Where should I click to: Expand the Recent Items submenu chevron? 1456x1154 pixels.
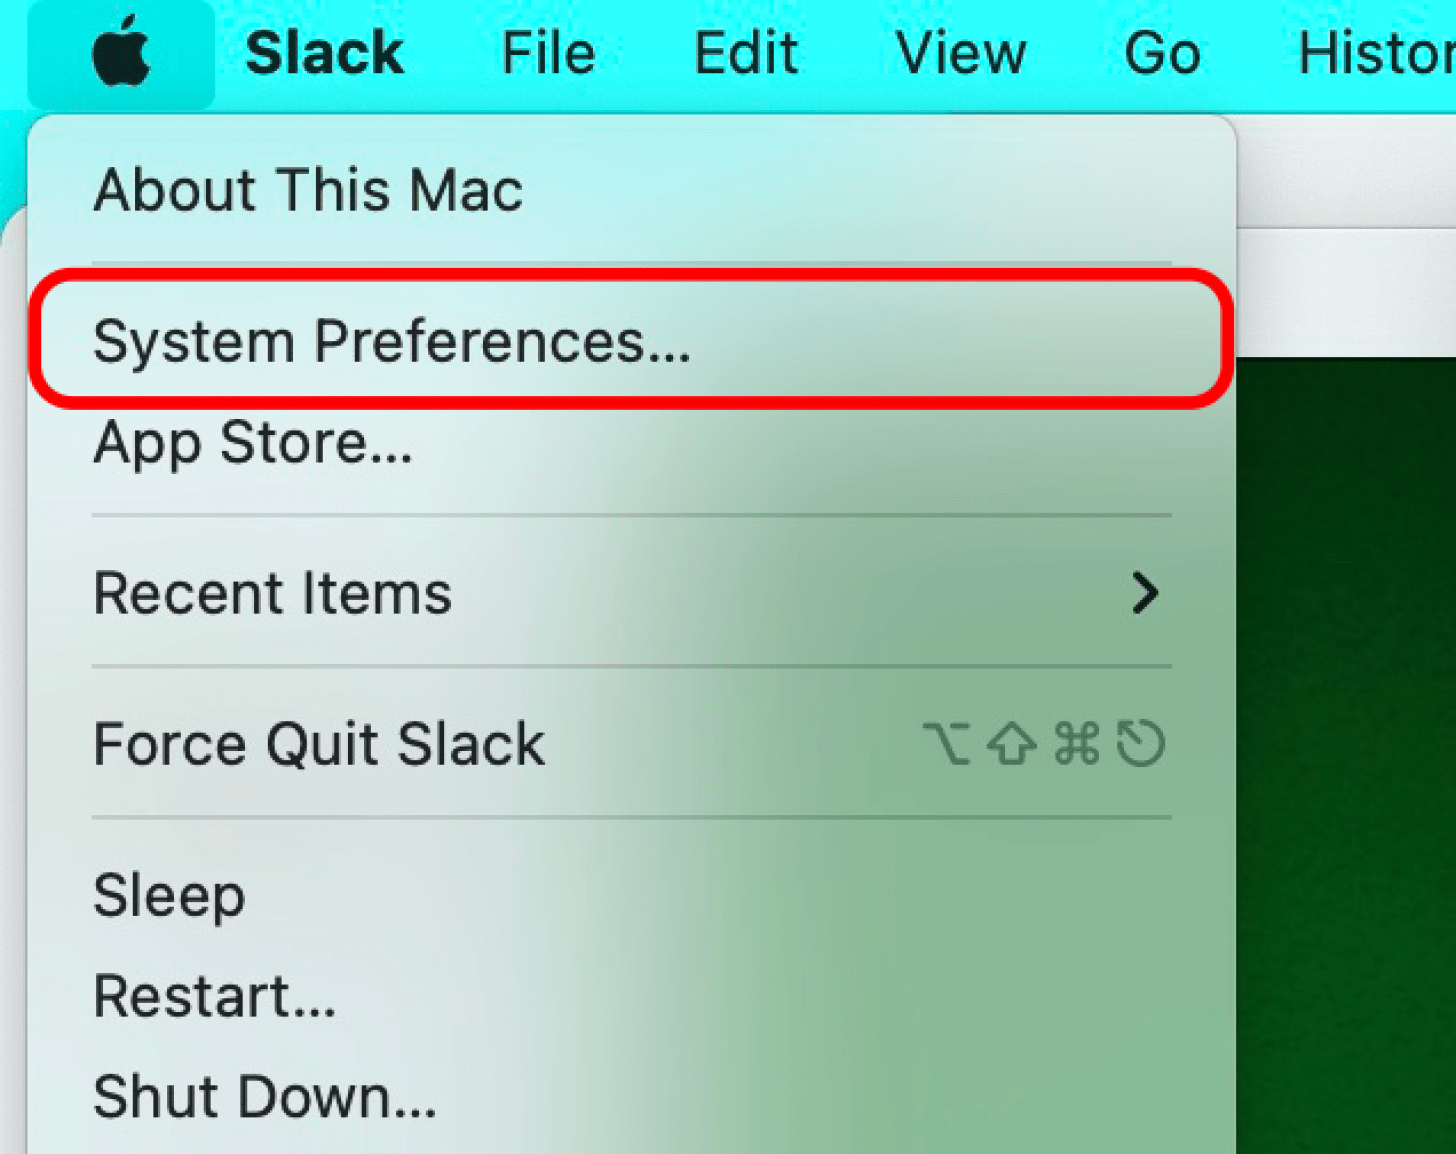click(1145, 593)
